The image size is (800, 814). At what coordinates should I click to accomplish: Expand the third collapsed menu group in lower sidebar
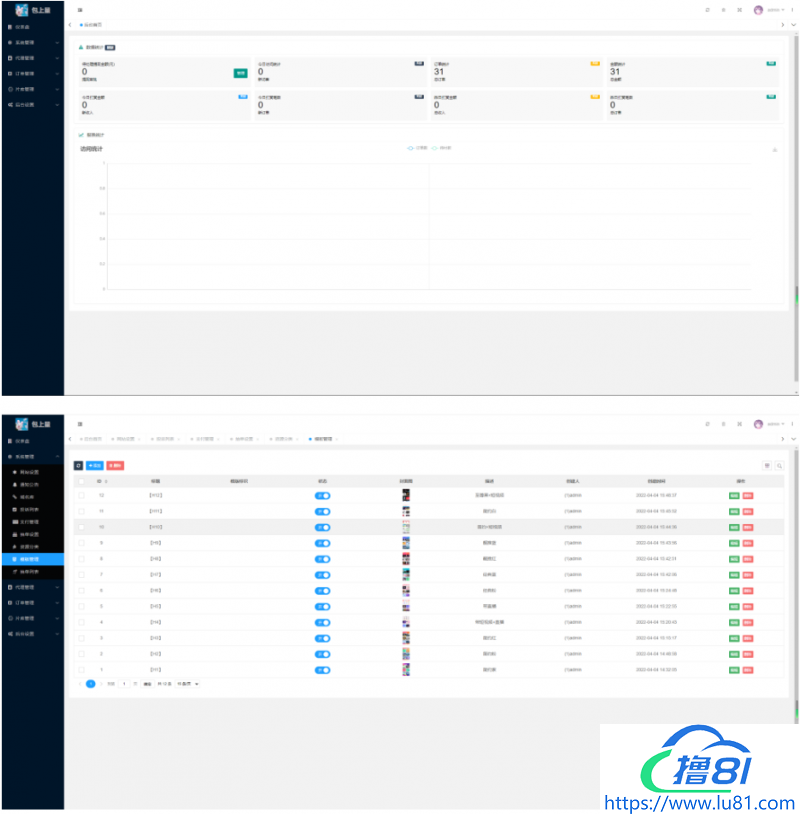tap(32, 617)
